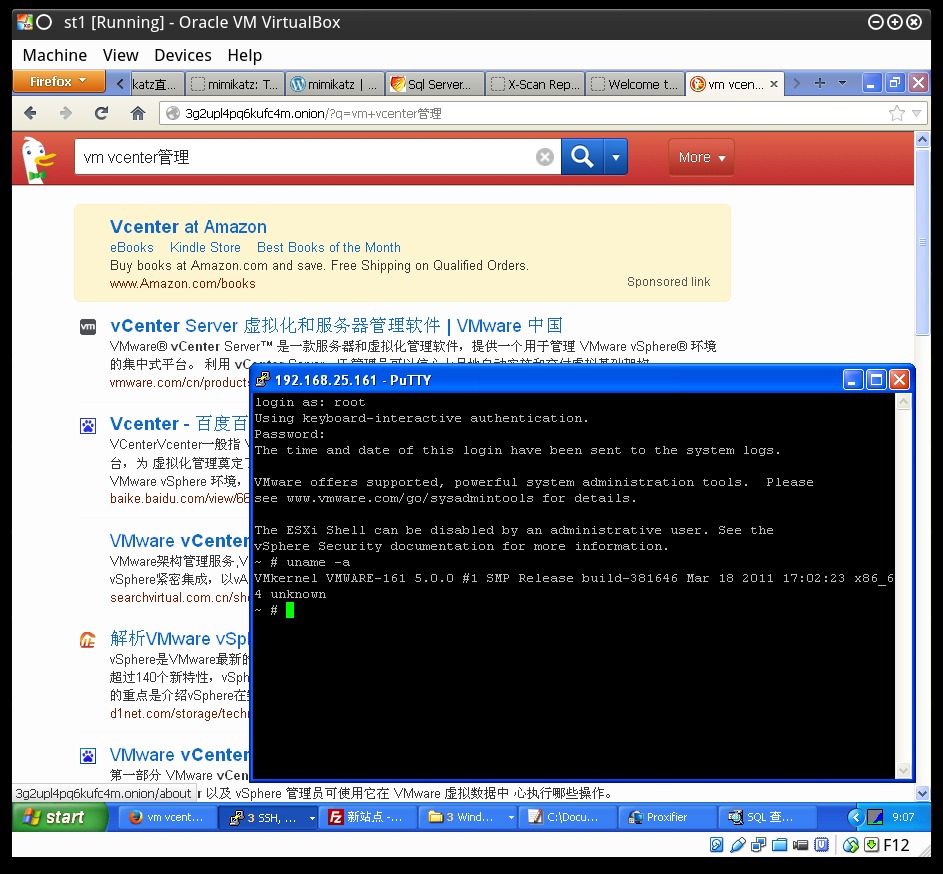Switch to the X-Scan Rep... tab
This screenshot has width=943, height=874.
(x=535, y=84)
